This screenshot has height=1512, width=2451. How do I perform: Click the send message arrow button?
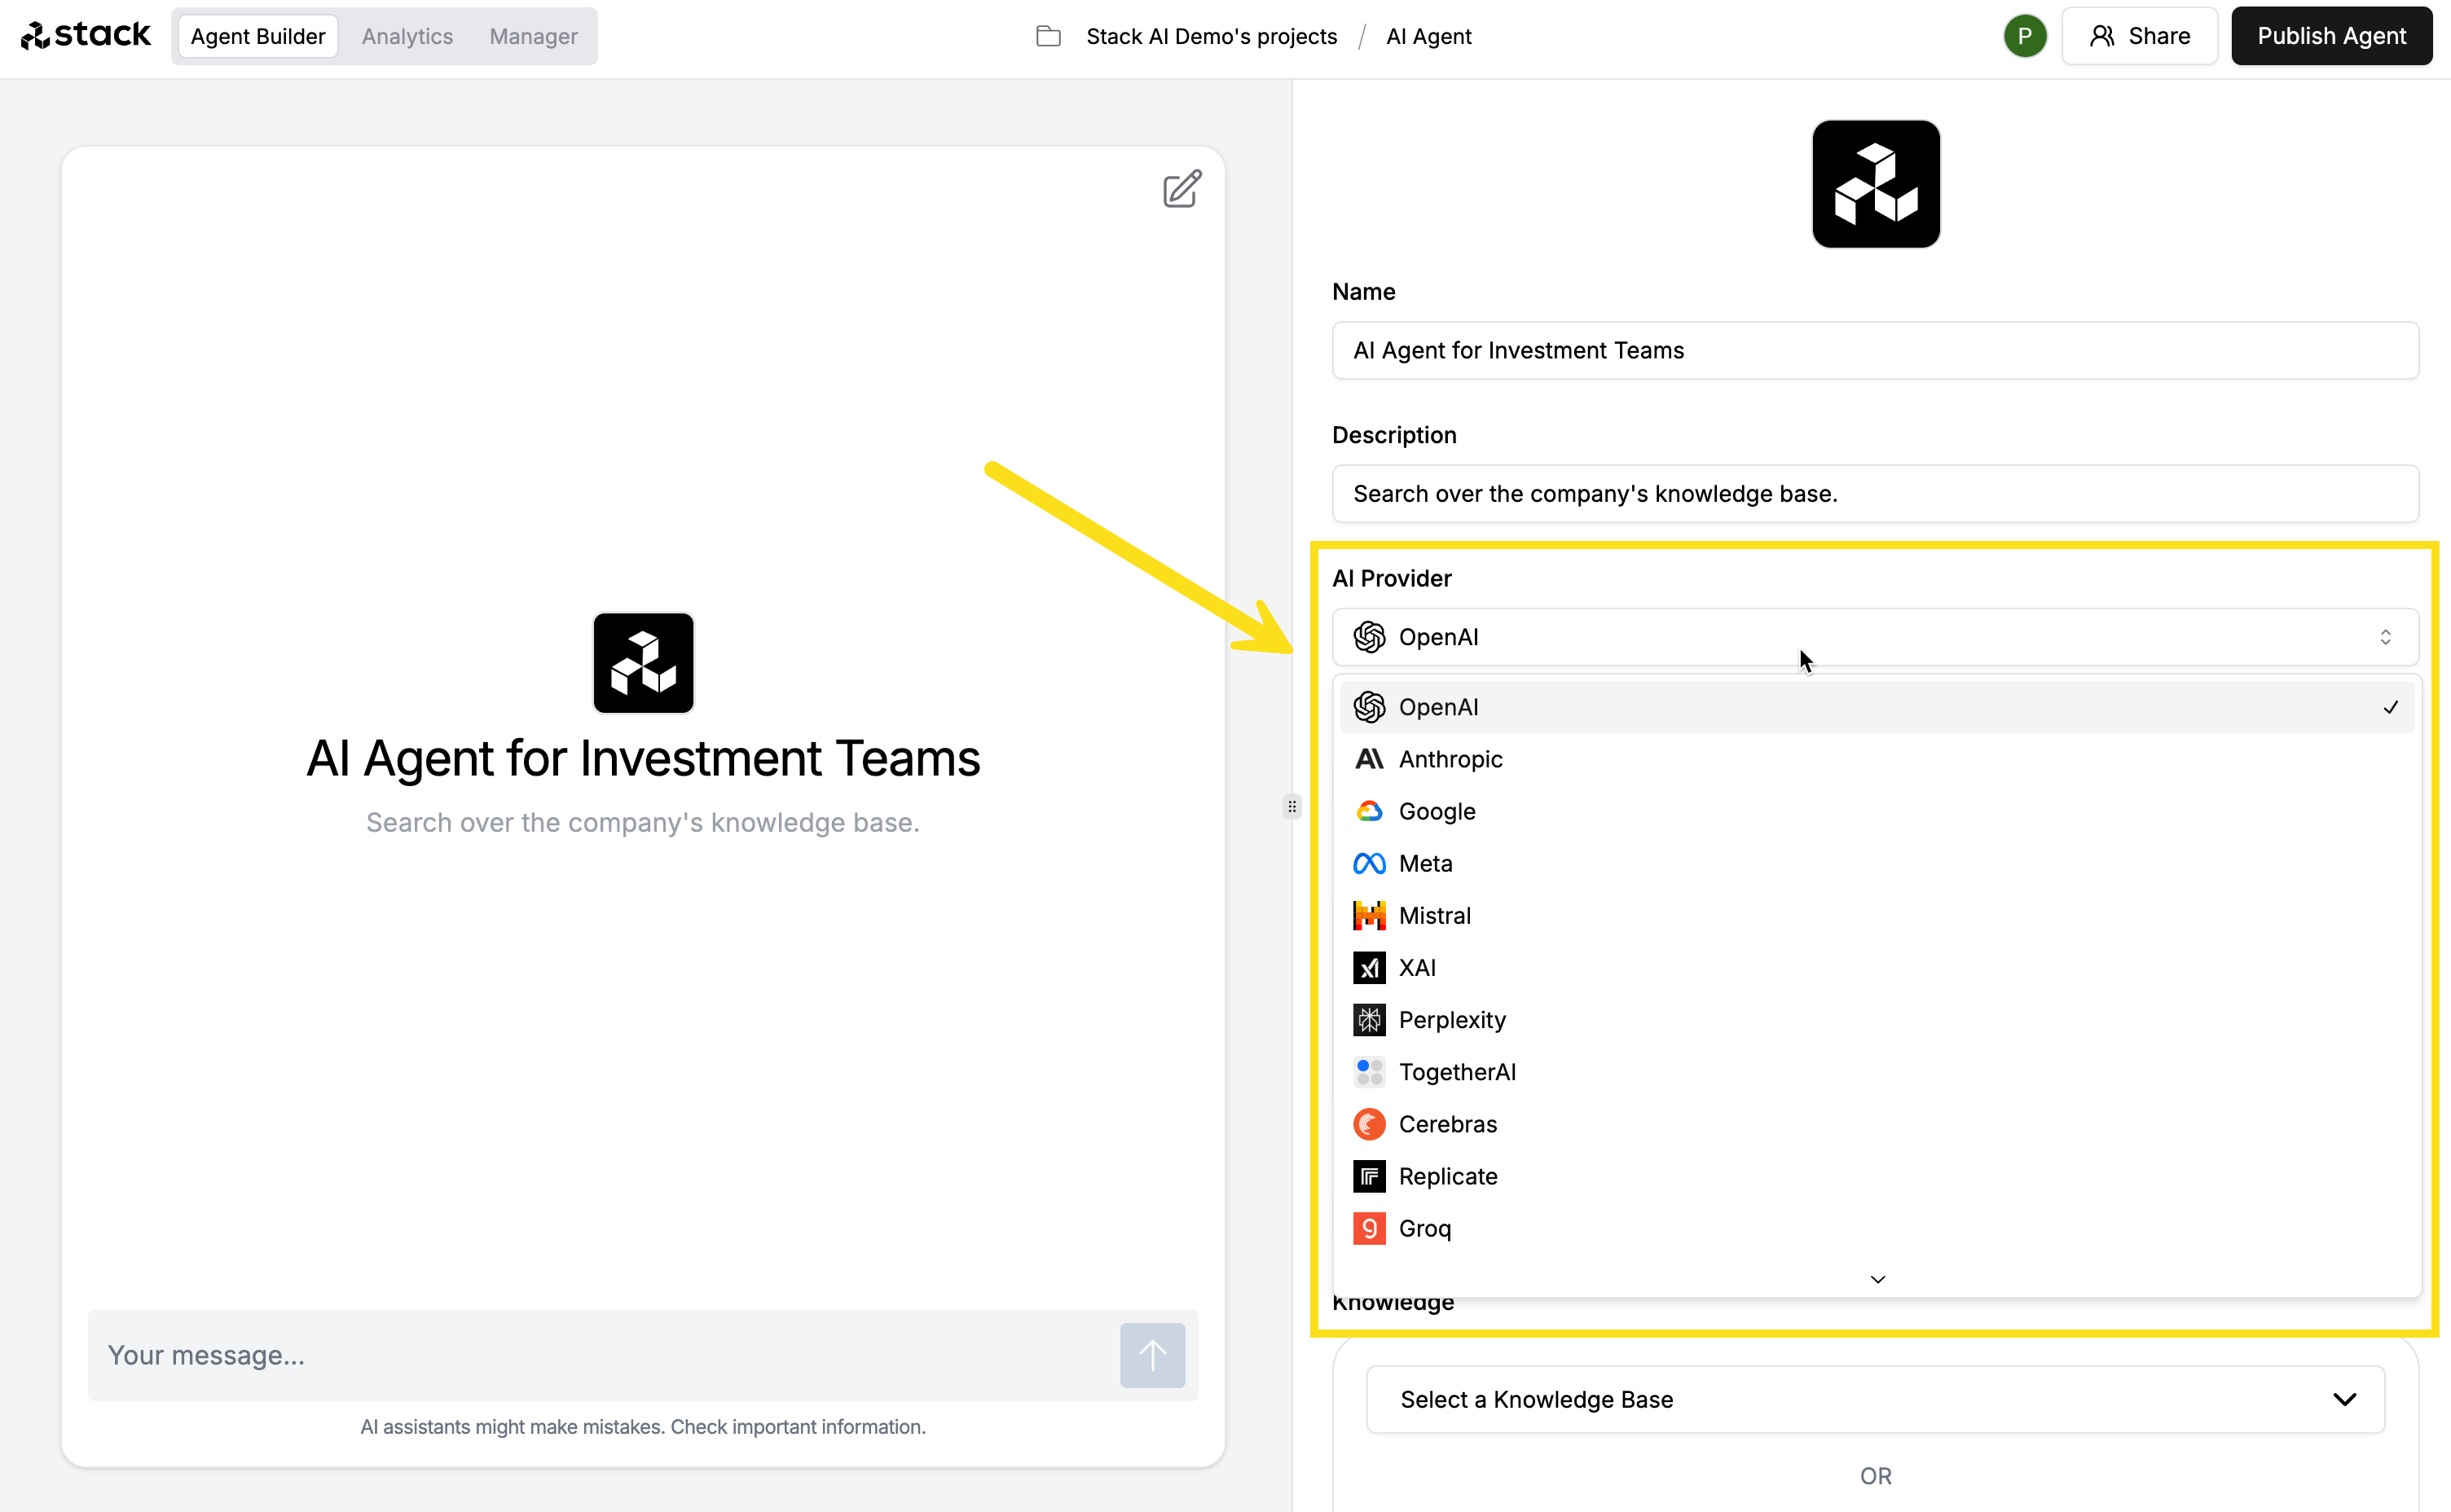pyautogui.click(x=1152, y=1355)
